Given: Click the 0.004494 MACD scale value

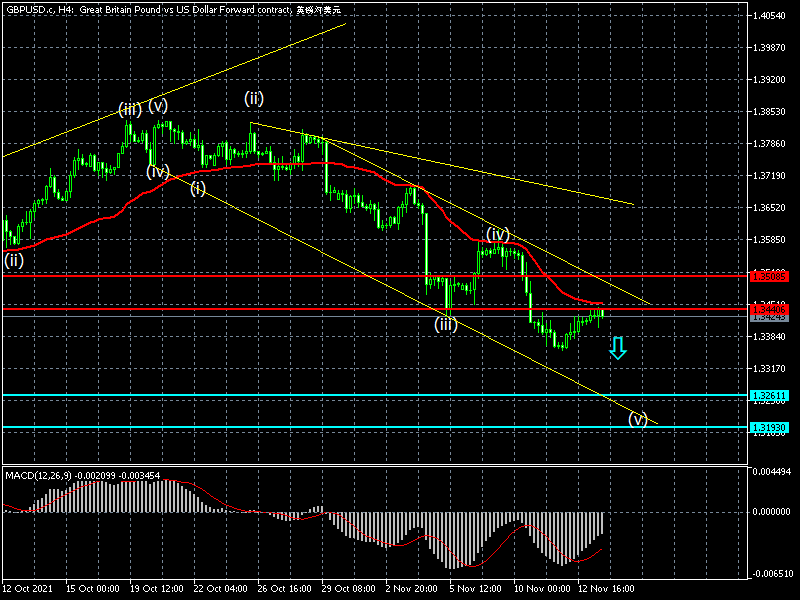Looking at the screenshot, I should click(774, 471).
